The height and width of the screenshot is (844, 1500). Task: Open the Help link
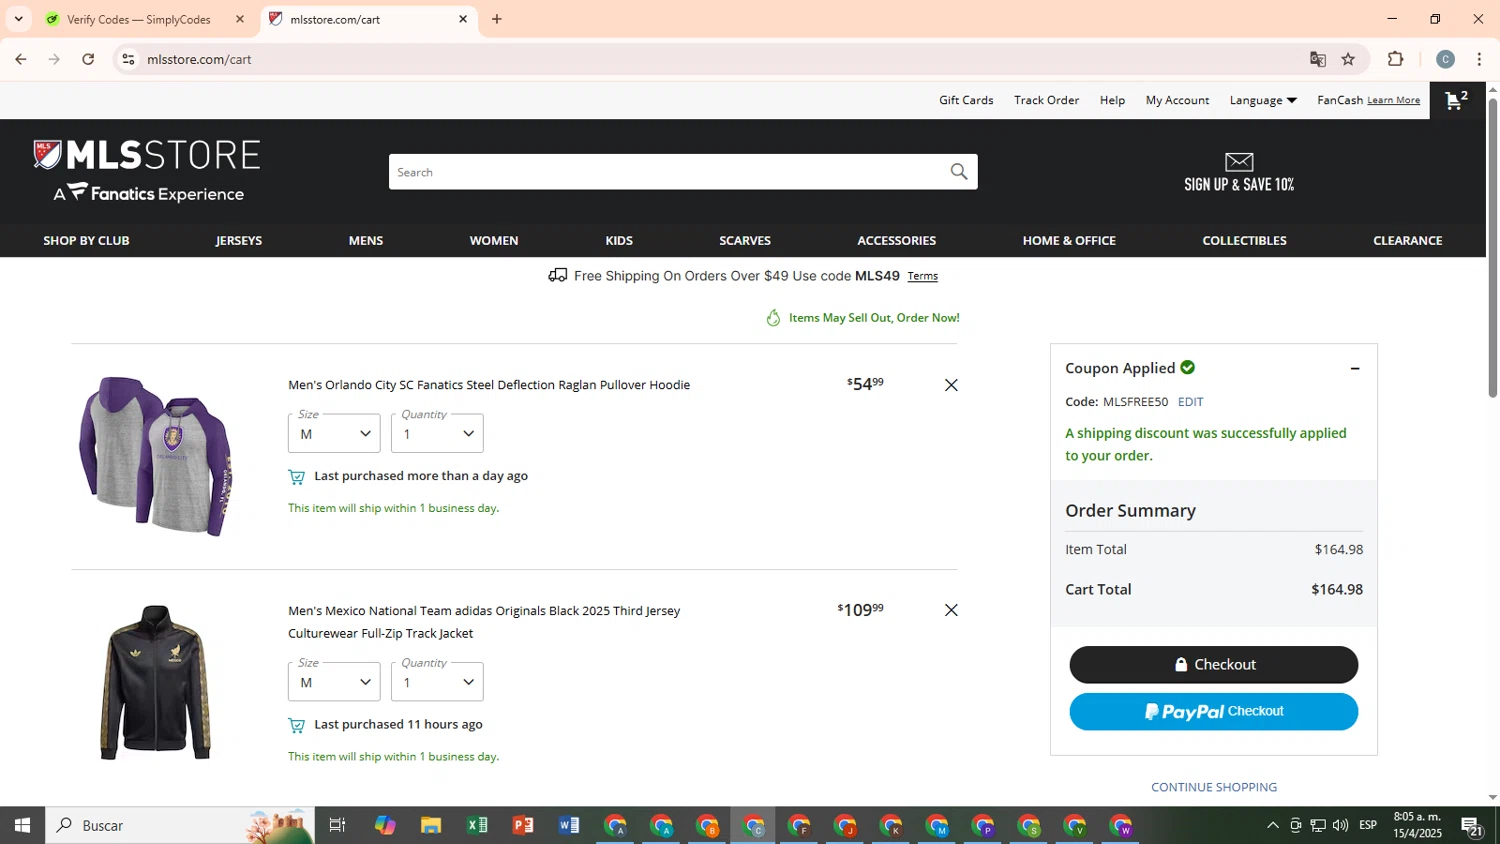point(1112,100)
